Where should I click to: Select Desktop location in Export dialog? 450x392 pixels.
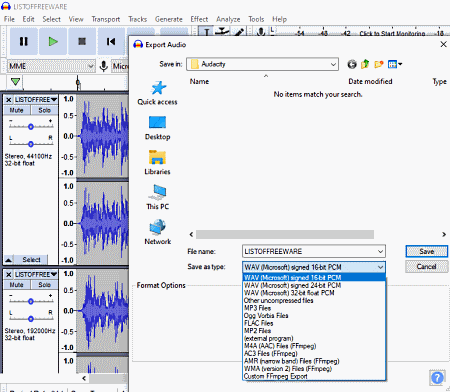(x=157, y=128)
